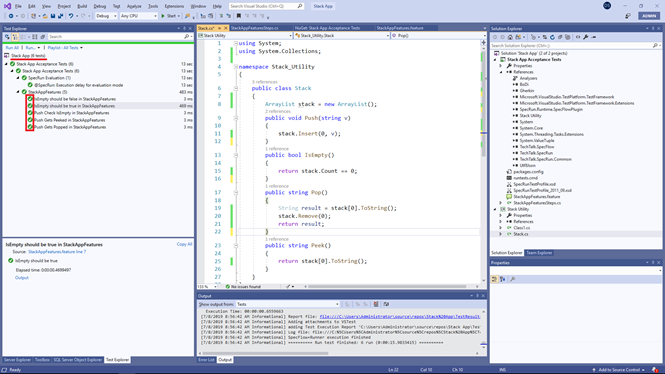The height and width of the screenshot is (374, 665).
Task: Switch to StackAppFeaturesSteps.cs tab
Action: click(254, 28)
